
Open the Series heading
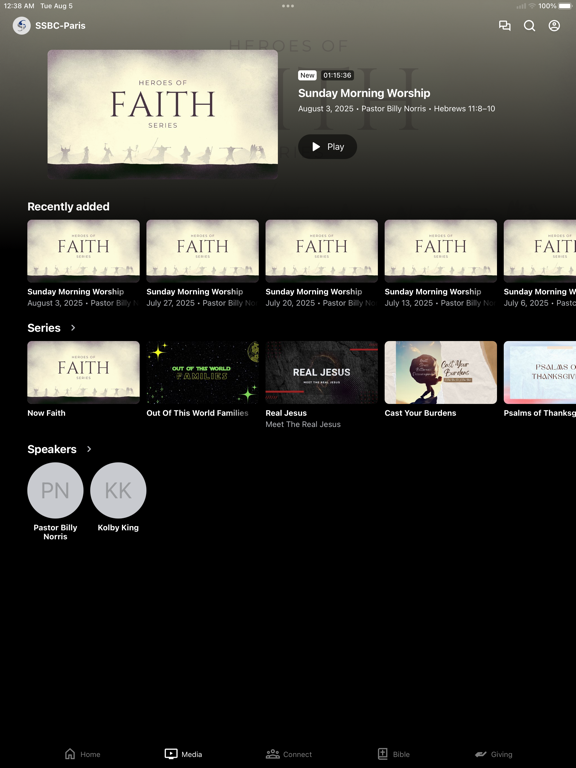[44, 328]
